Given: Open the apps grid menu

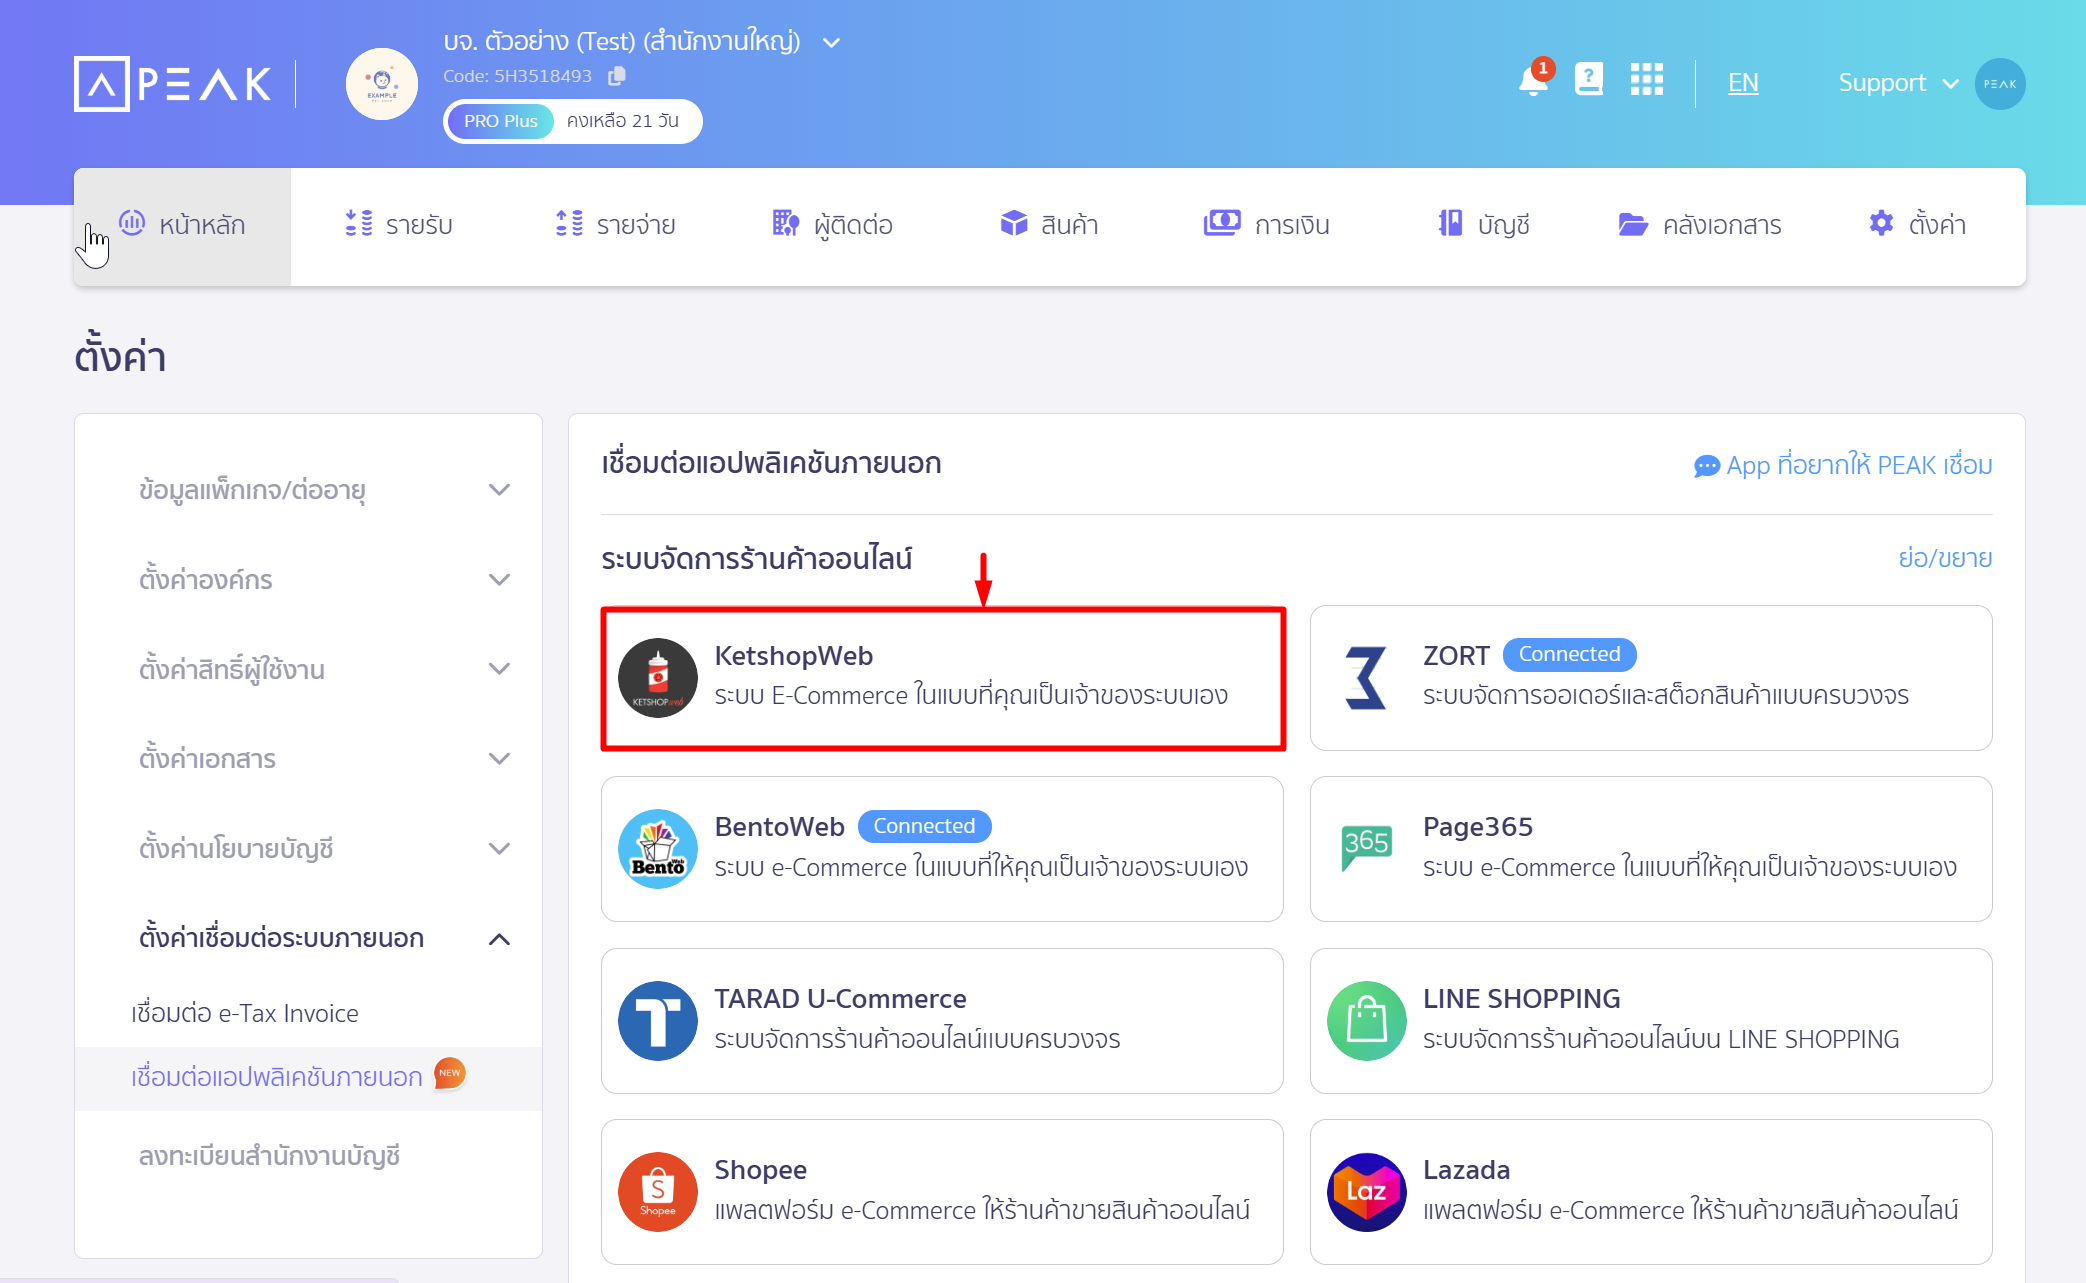Looking at the screenshot, I should point(1647,79).
